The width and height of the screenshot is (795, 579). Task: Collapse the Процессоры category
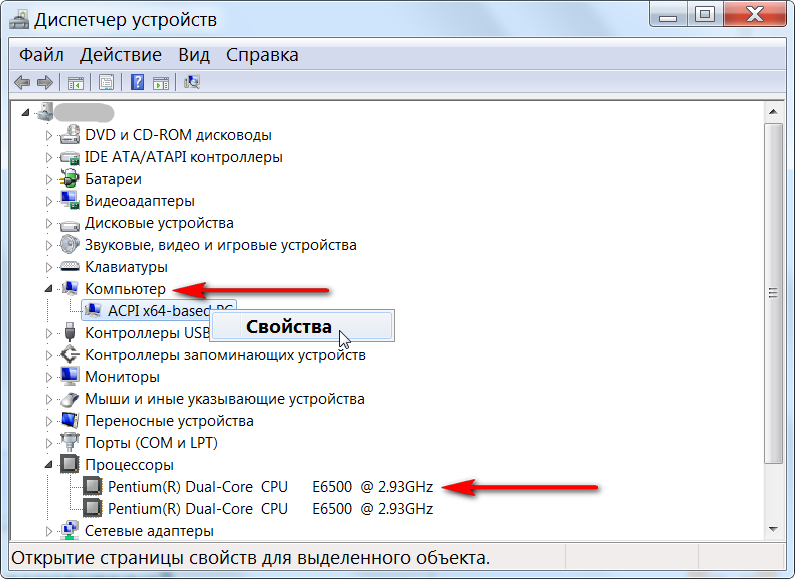[x=49, y=464]
